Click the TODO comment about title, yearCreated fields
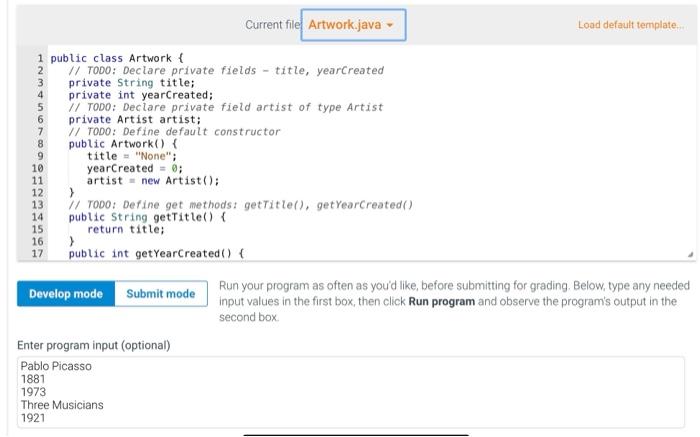This screenshot has width=700, height=437. click(226, 71)
